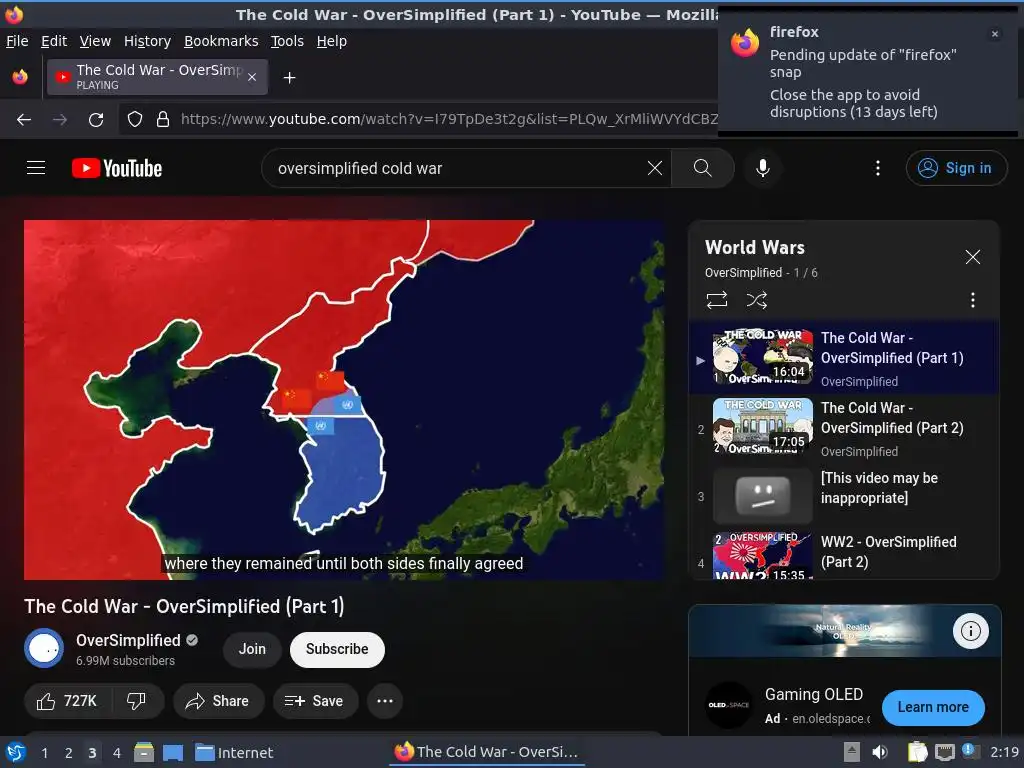Play The Cold War Part 2 video
This screenshot has height=768, width=1024.
[844, 428]
